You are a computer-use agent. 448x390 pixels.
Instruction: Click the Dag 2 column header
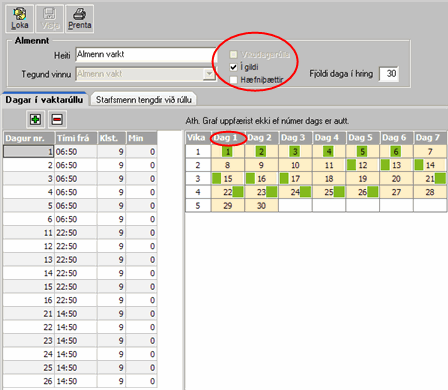click(x=262, y=138)
